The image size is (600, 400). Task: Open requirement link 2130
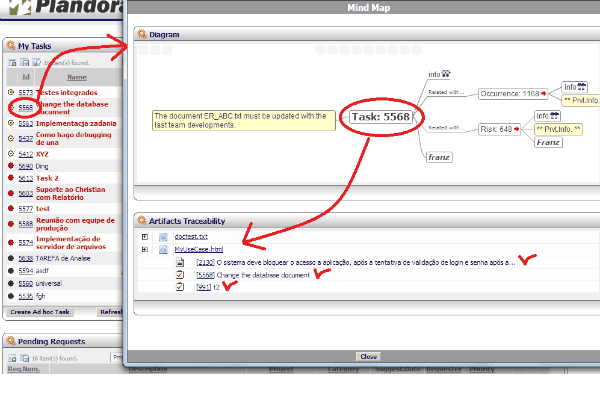(x=205, y=262)
